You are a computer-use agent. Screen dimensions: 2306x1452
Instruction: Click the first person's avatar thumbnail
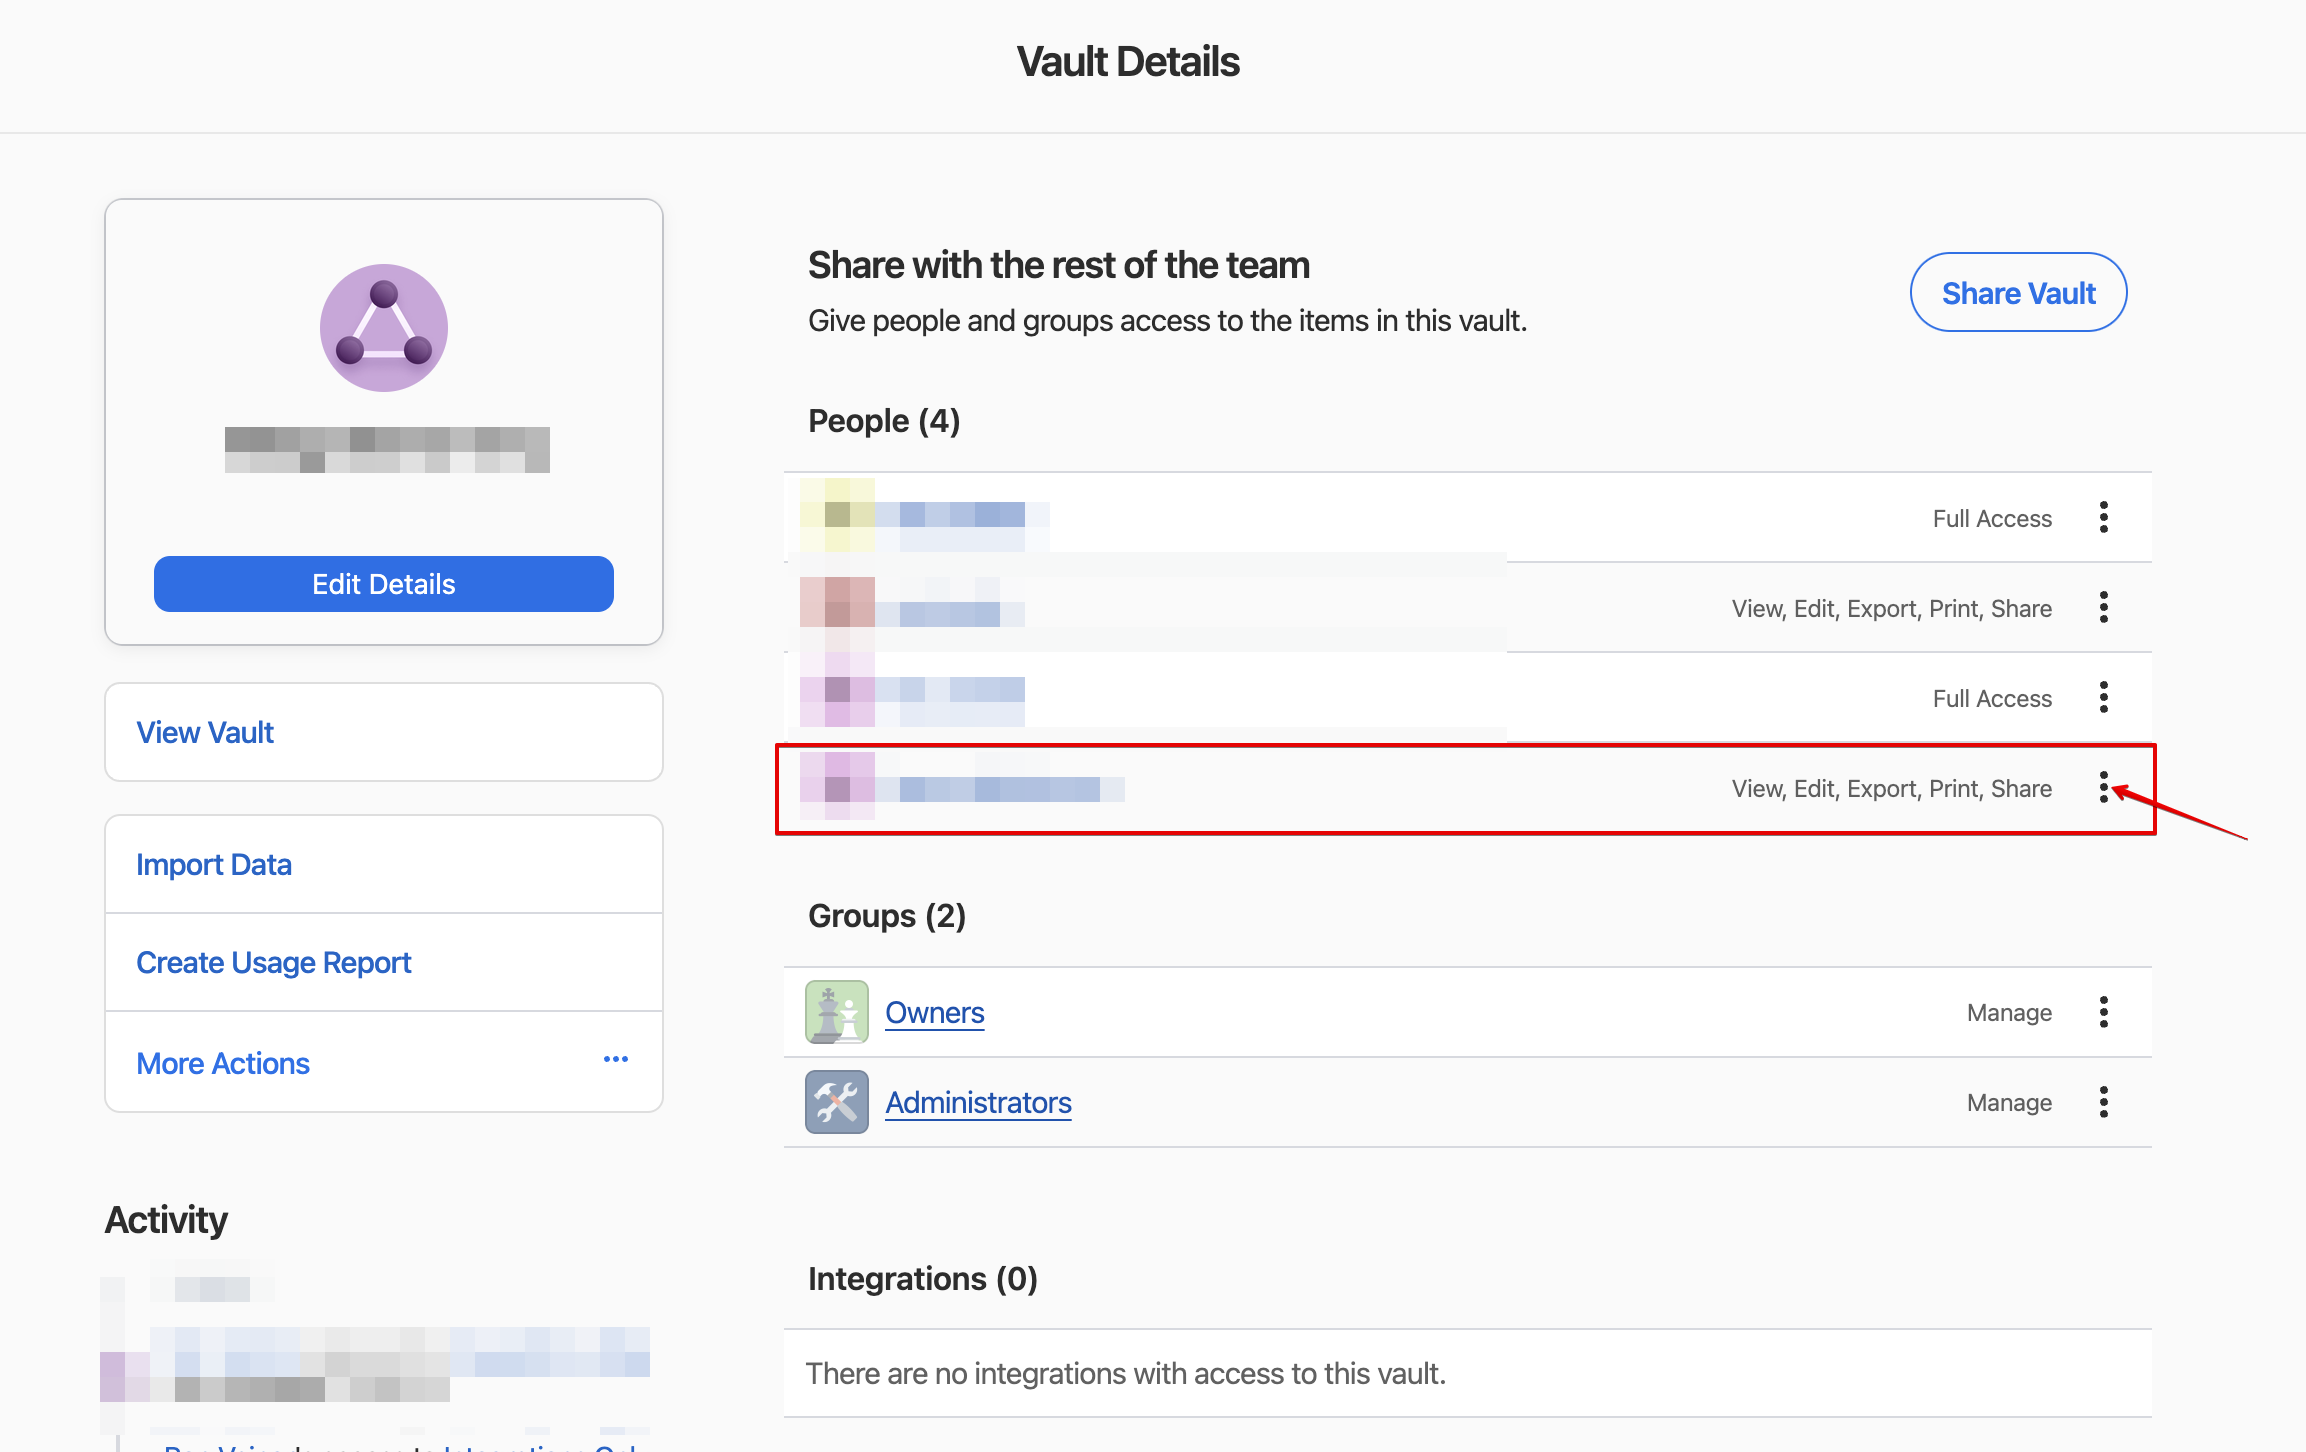pos(838,515)
